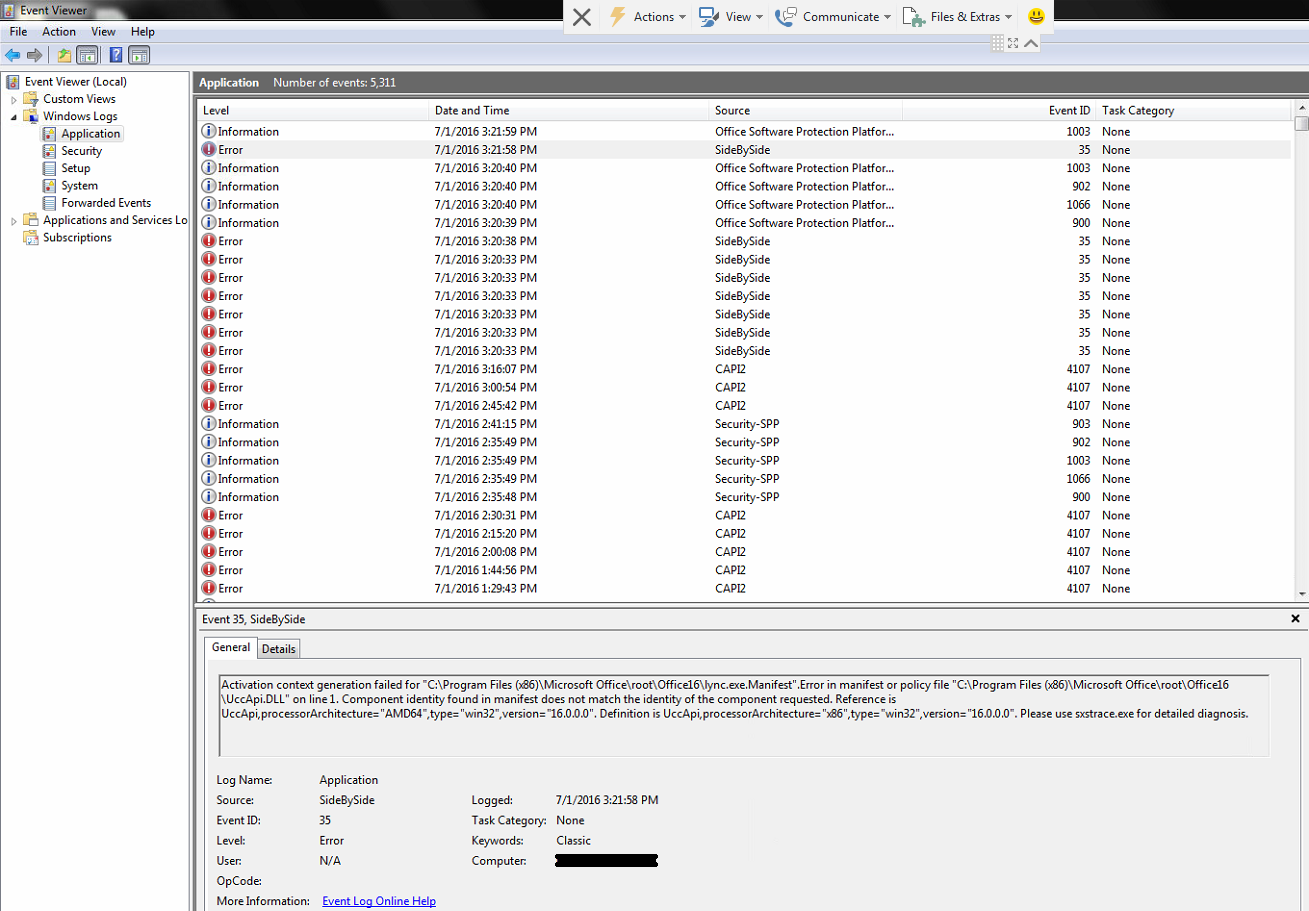Viewport: 1309px width, 911px height.
Task: Open the Action menu
Action: (x=59, y=32)
